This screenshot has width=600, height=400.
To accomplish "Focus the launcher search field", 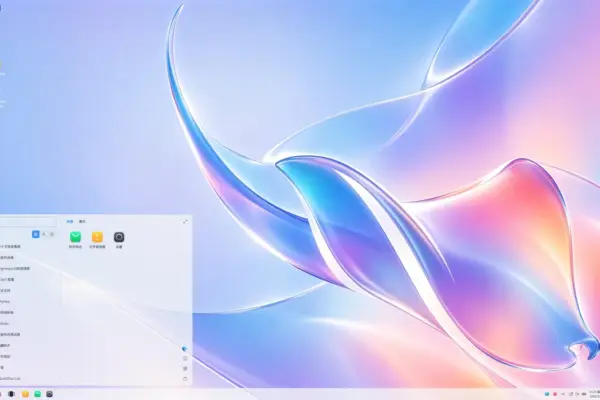I will tap(28, 222).
